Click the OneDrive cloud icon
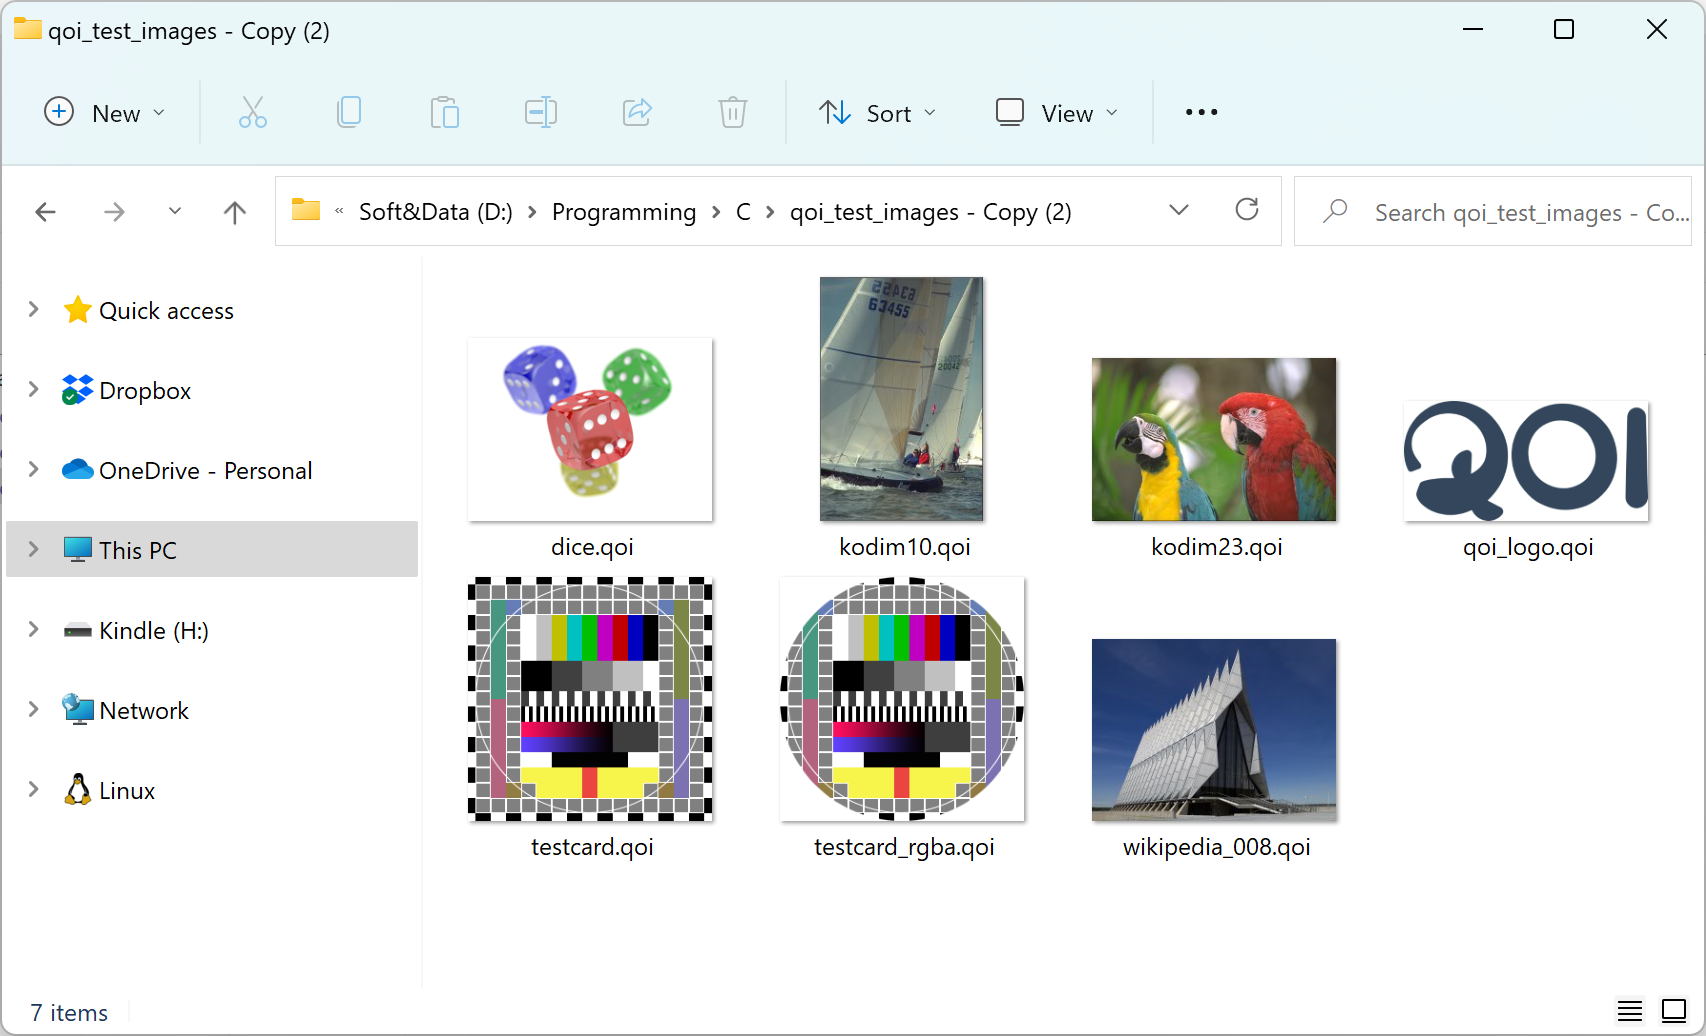This screenshot has width=1706, height=1036. coord(77,469)
